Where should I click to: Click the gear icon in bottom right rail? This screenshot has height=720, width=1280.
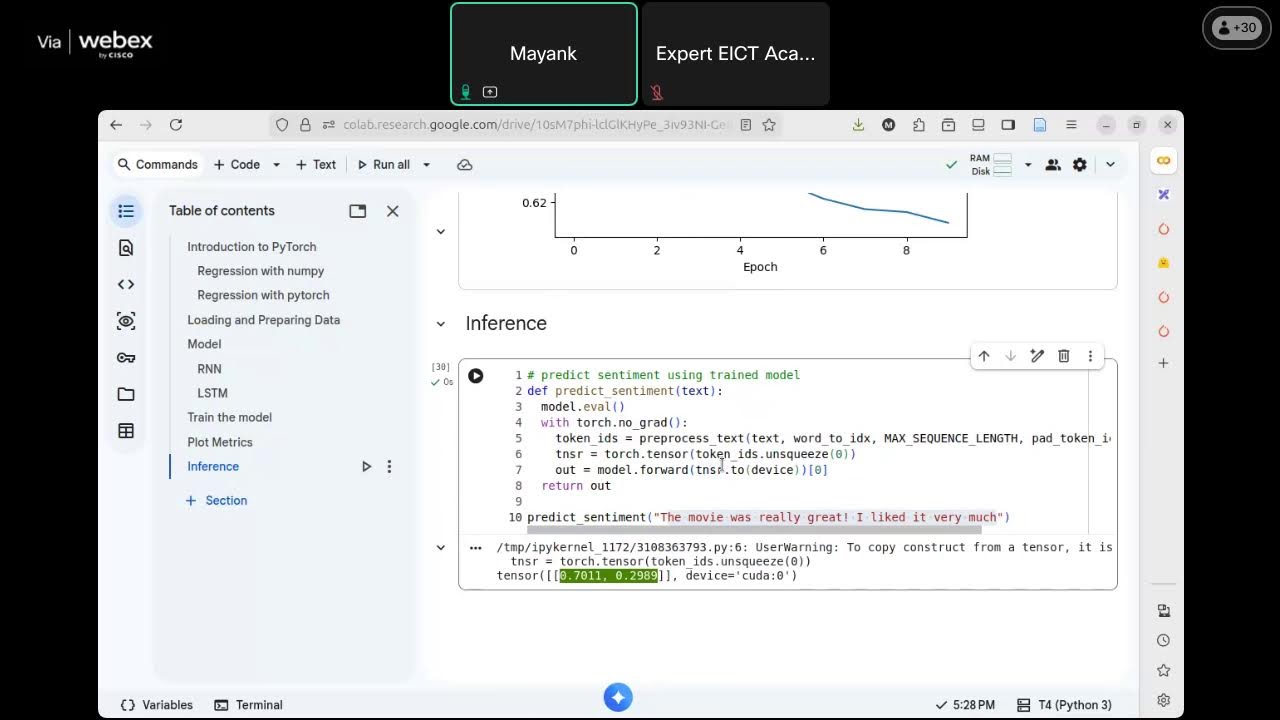[1163, 701]
